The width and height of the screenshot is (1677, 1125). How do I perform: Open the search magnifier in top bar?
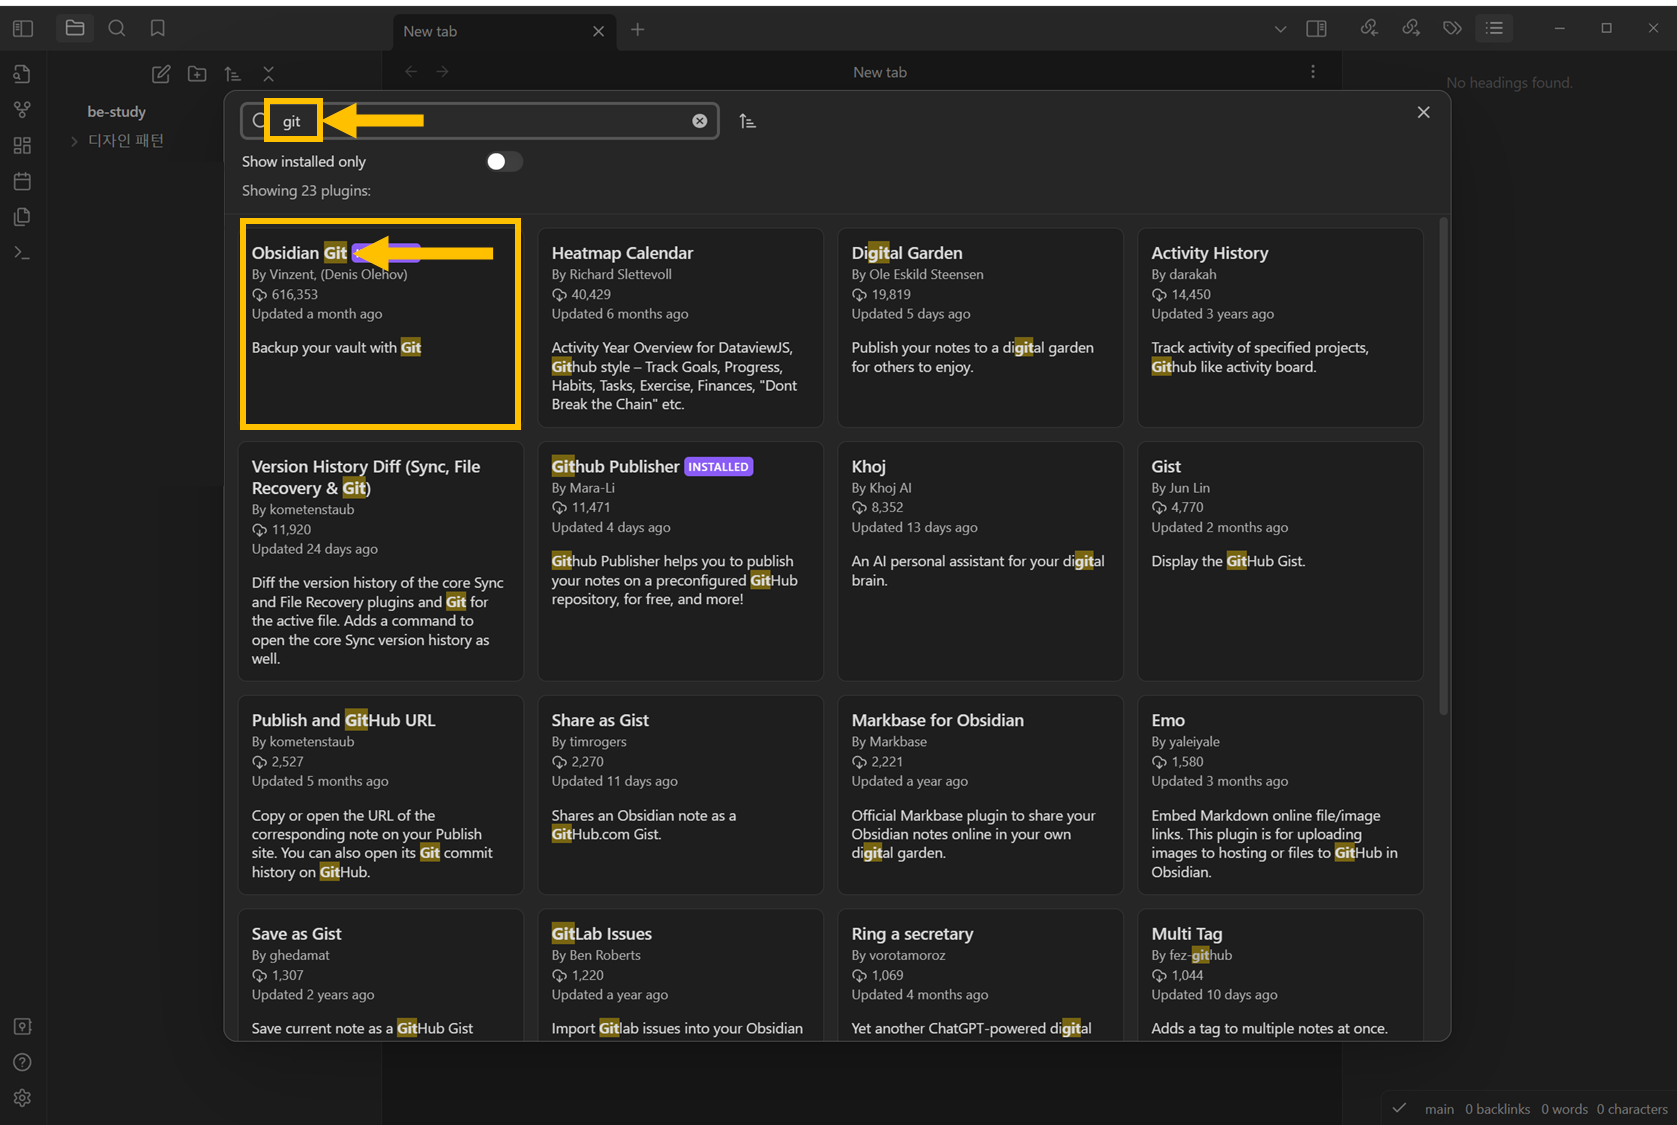tap(117, 28)
